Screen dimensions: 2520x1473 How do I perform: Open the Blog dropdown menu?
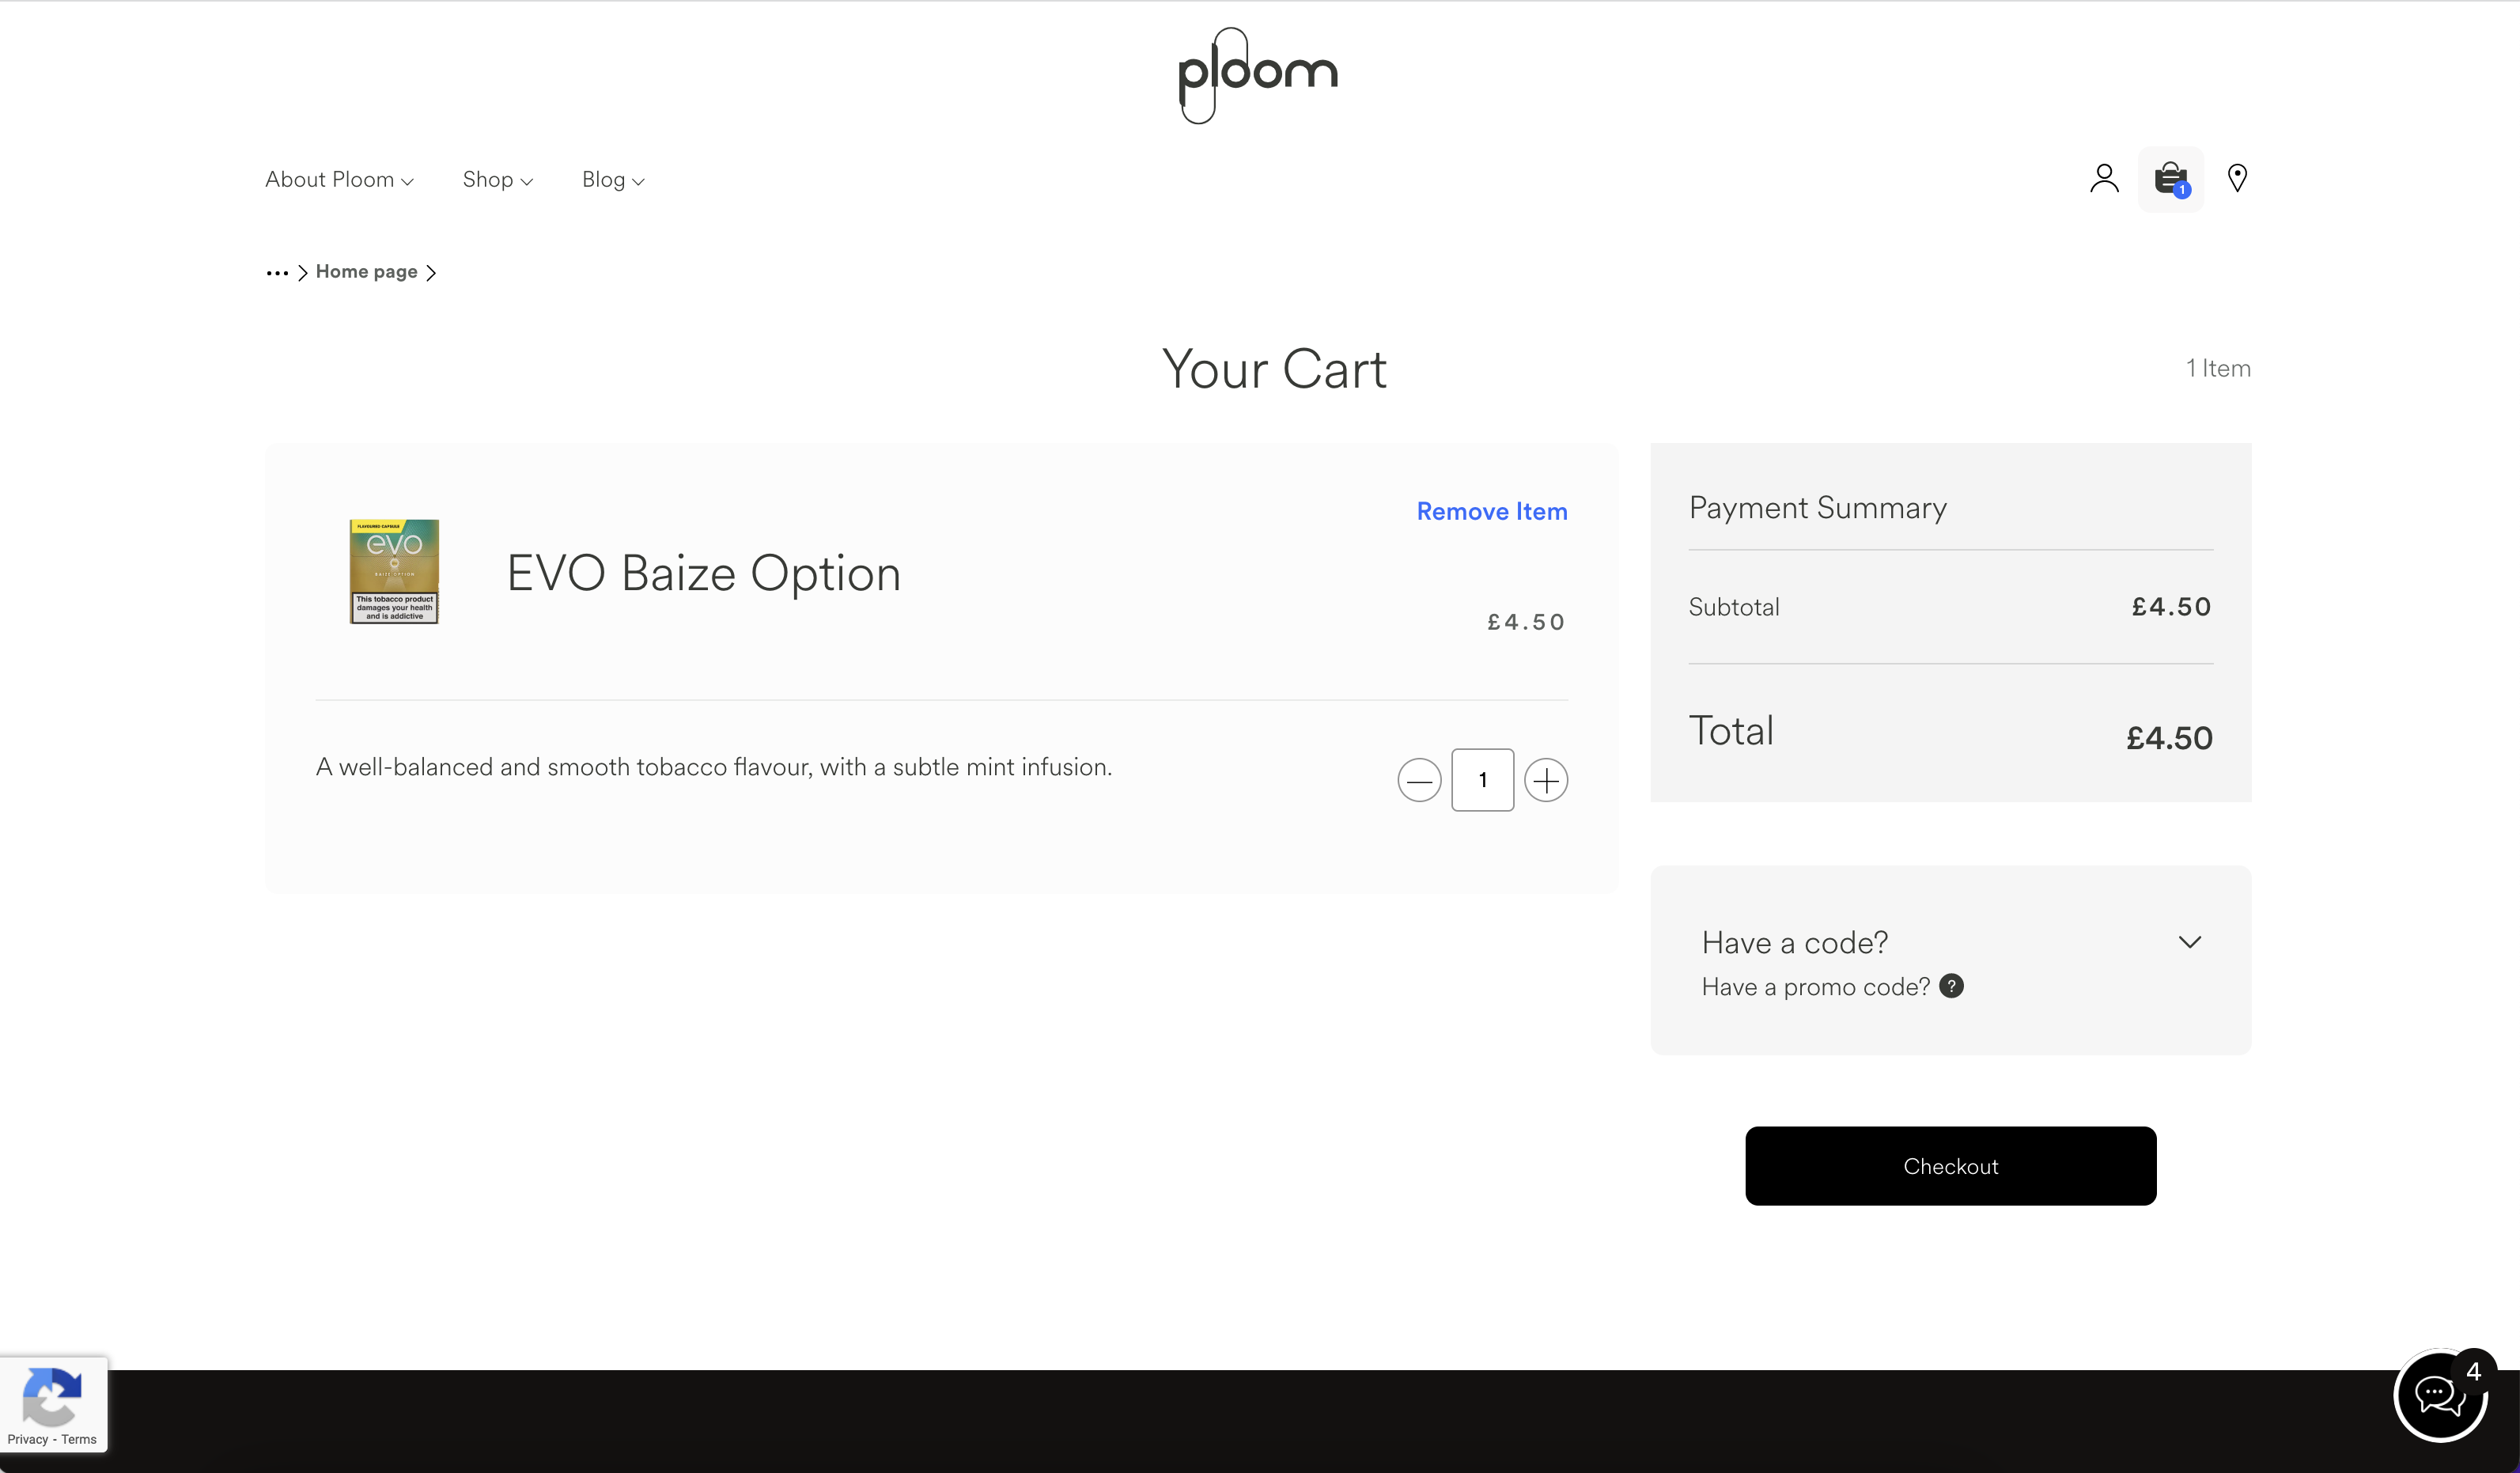(613, 180)
